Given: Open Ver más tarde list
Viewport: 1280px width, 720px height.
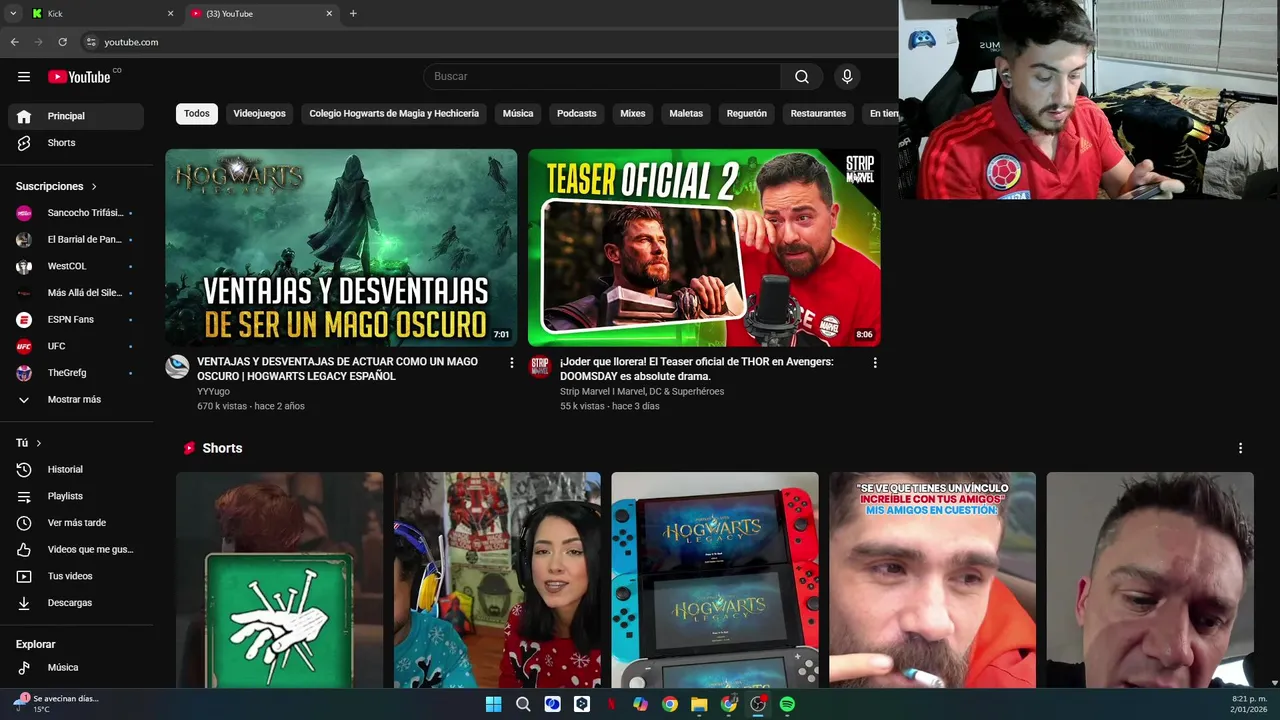Looking at the screenshot, I should [76, 523].
